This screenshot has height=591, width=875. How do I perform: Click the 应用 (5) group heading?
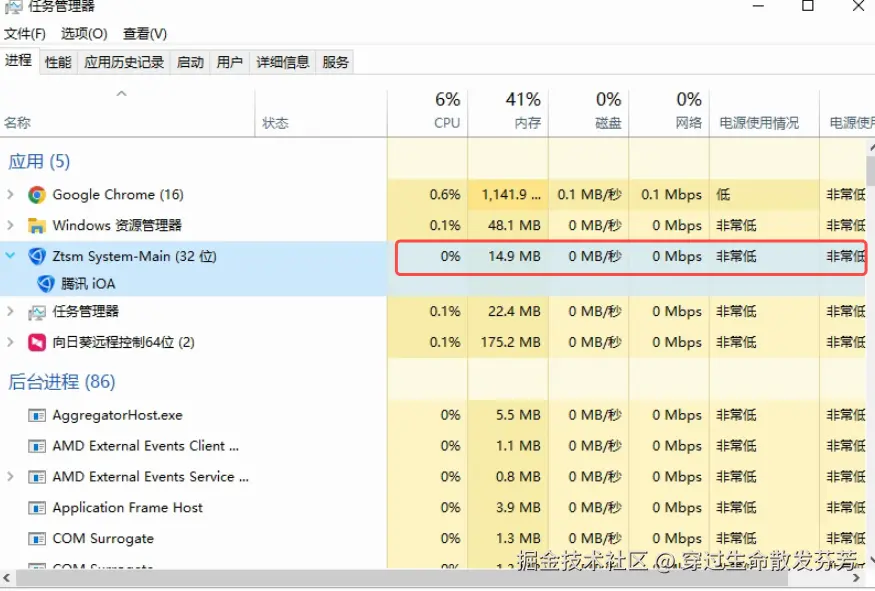tap(39, 162)
